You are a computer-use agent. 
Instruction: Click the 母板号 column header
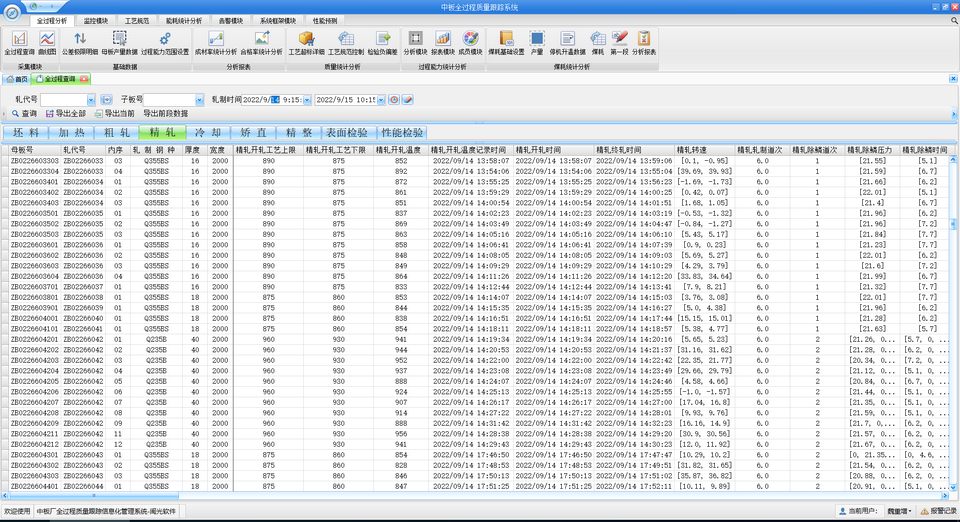[34, 149]
